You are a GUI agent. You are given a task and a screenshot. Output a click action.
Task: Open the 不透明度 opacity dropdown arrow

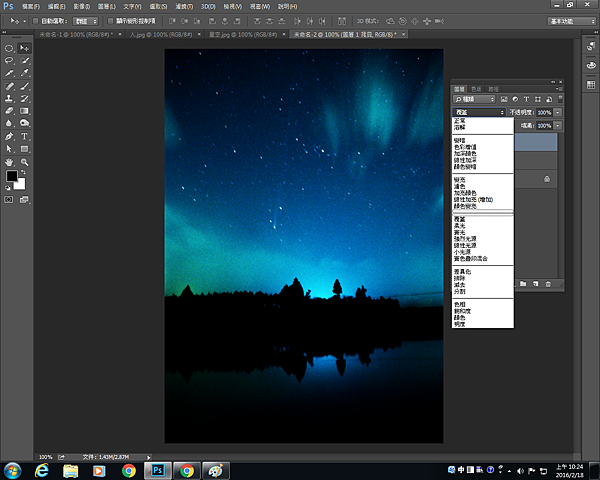[557, 113]
